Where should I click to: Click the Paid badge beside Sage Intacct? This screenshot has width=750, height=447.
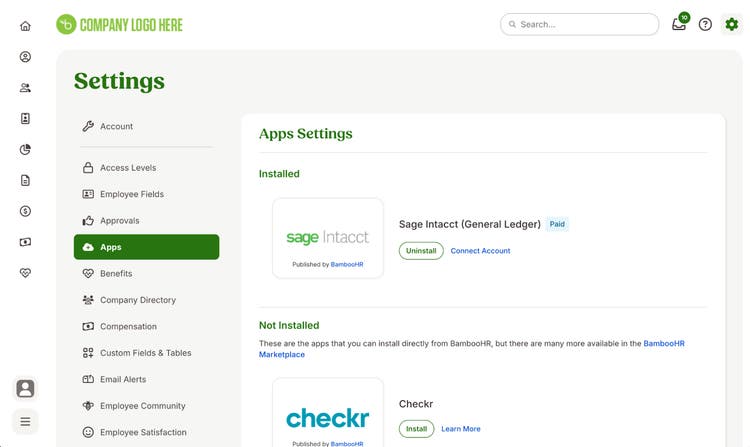point(557,224)
